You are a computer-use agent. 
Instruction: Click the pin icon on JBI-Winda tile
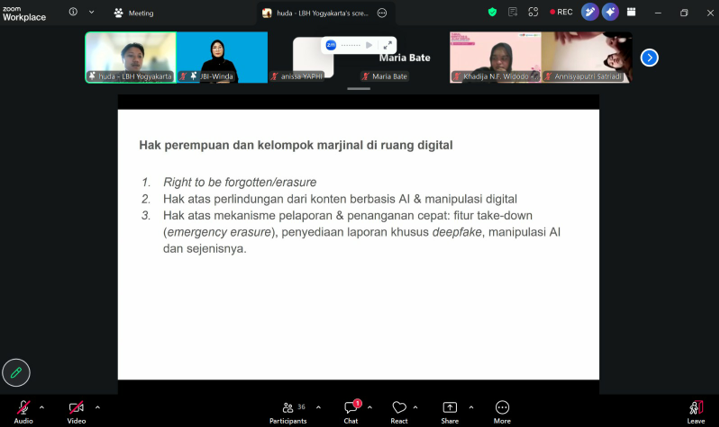coord(194,76)
